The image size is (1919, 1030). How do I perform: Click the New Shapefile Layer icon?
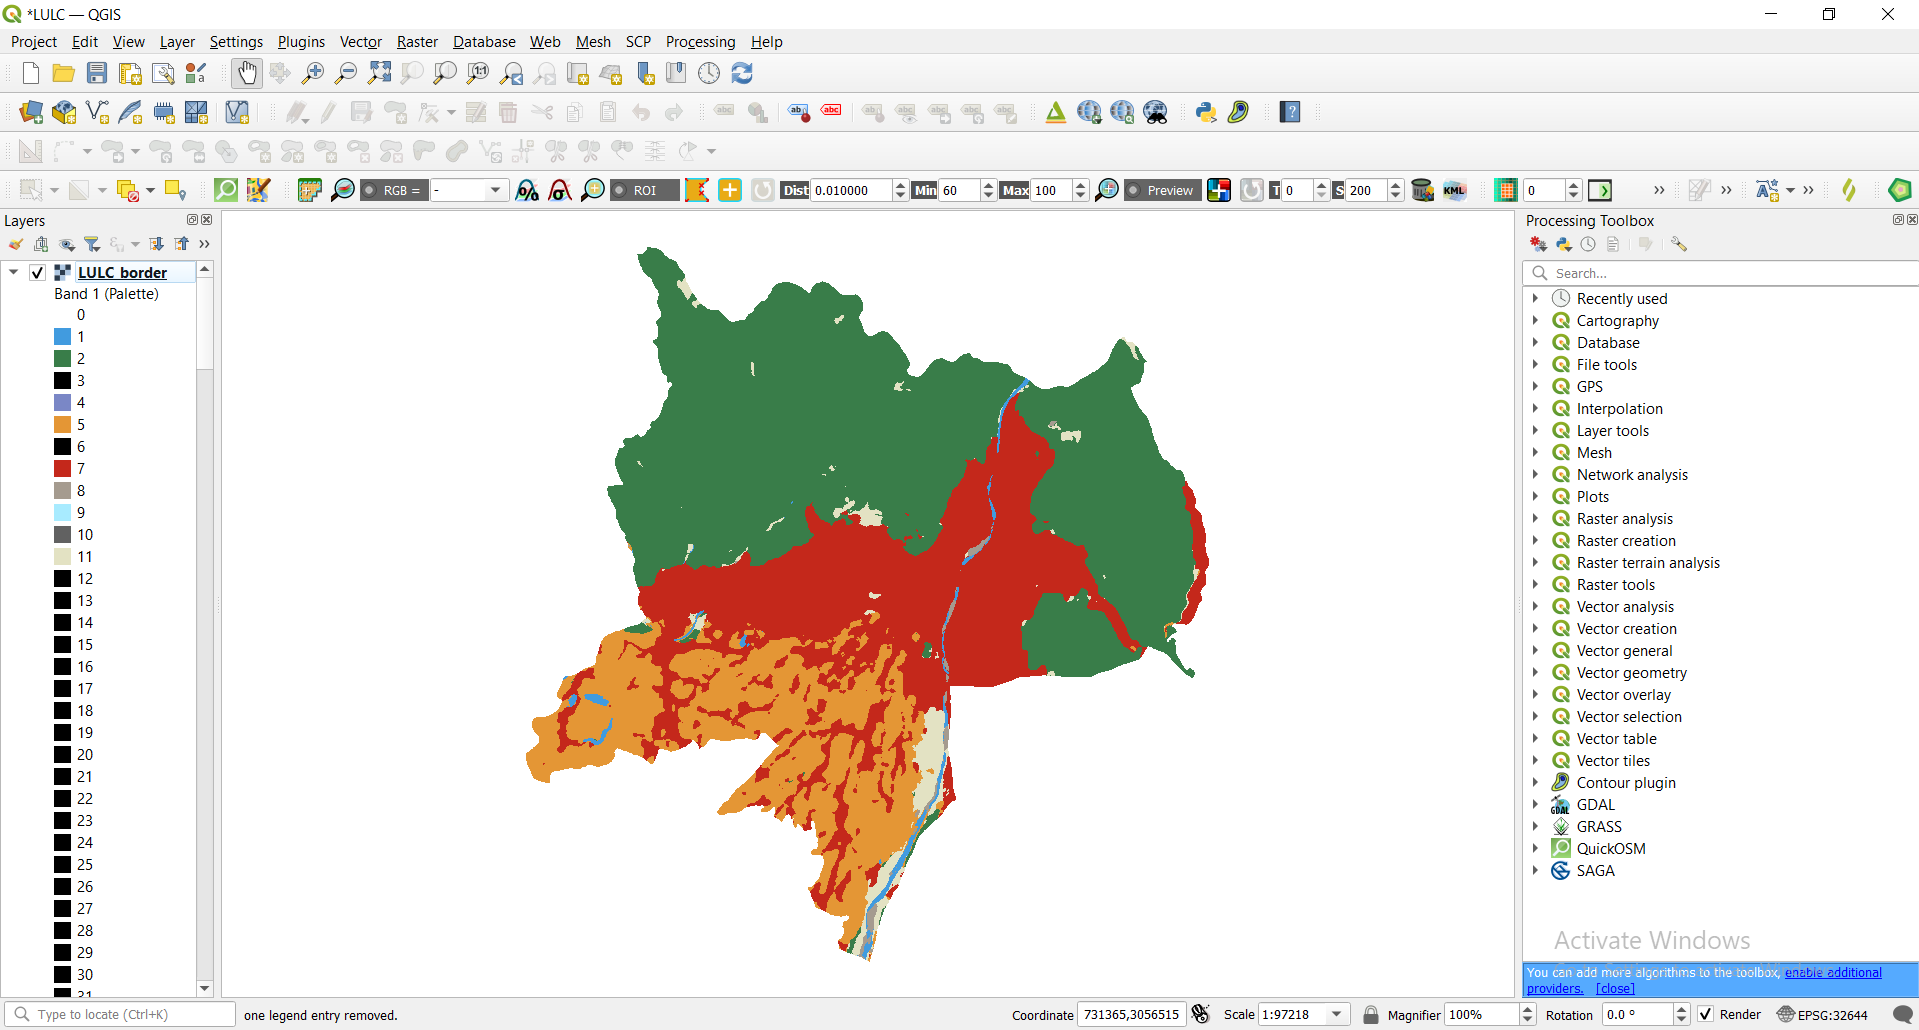pyautogui.click(x=97, y=112)
